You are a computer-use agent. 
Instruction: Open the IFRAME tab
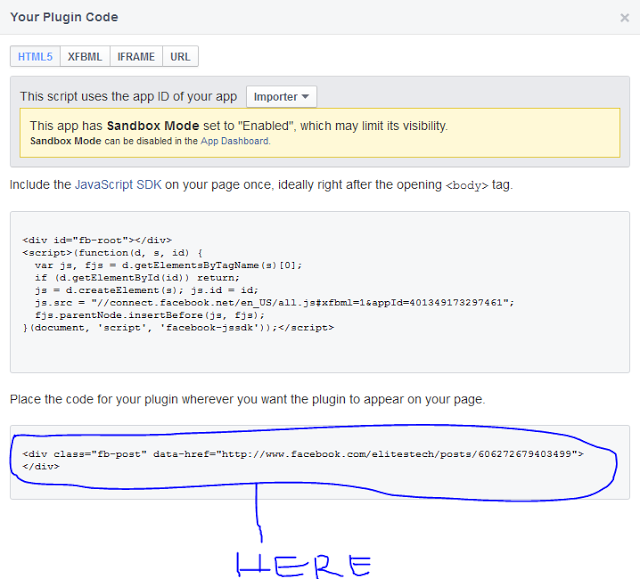[x=135, y=57]
